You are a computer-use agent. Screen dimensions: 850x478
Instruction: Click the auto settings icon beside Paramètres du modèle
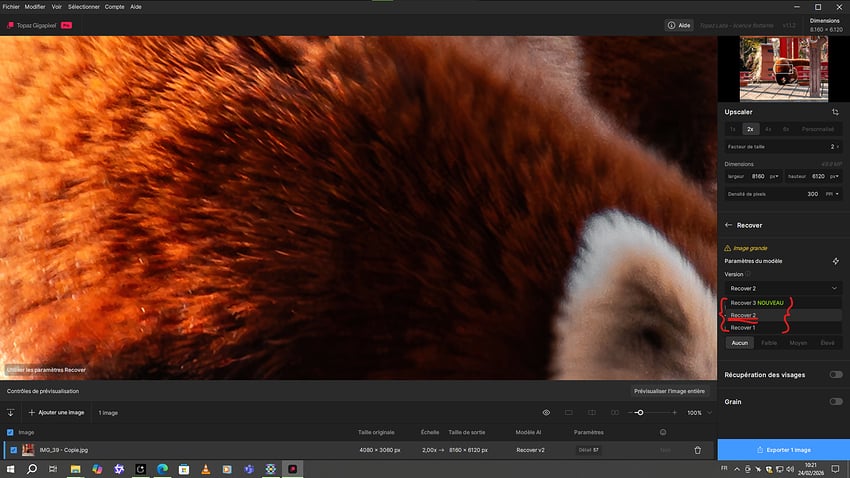point(835,261)
